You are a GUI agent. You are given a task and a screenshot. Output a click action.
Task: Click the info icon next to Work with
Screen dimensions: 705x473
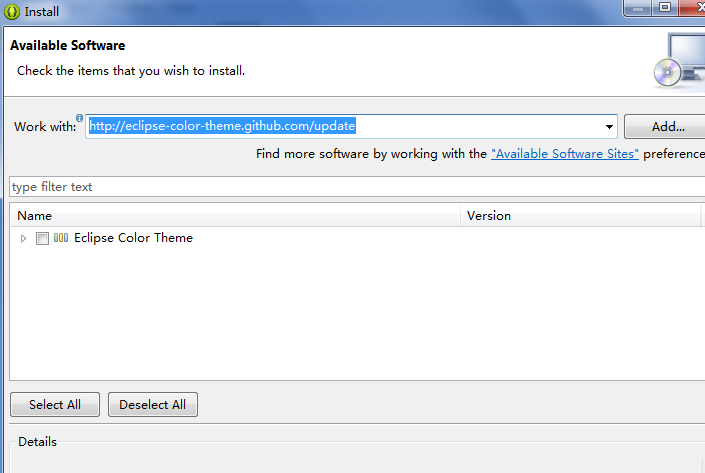coord(80,118)
